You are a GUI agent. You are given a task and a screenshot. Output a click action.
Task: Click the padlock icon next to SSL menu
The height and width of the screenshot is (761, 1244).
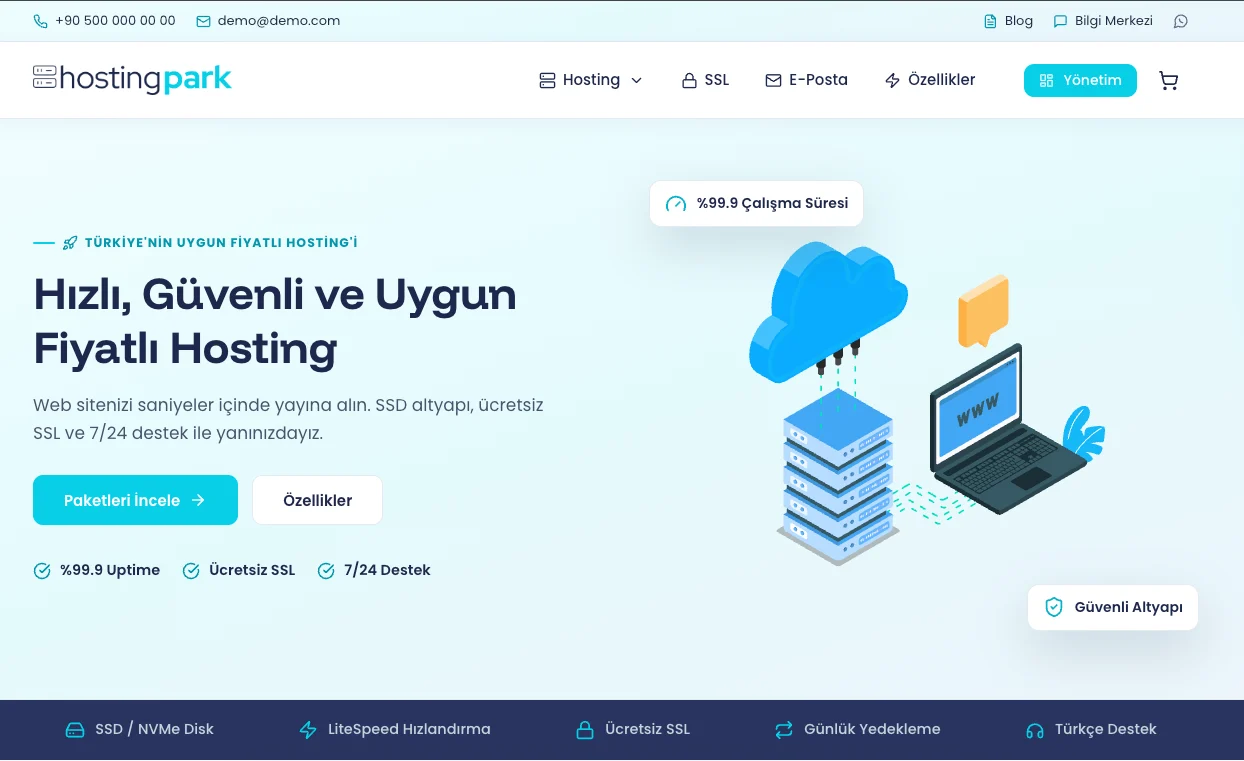(689, 81)
